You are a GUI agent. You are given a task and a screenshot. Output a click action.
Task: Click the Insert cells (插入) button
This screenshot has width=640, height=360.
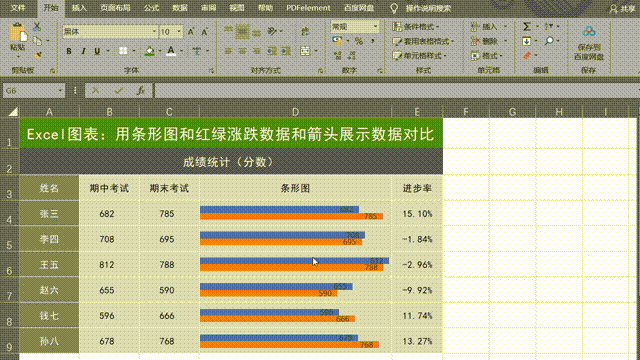point(489,27)
